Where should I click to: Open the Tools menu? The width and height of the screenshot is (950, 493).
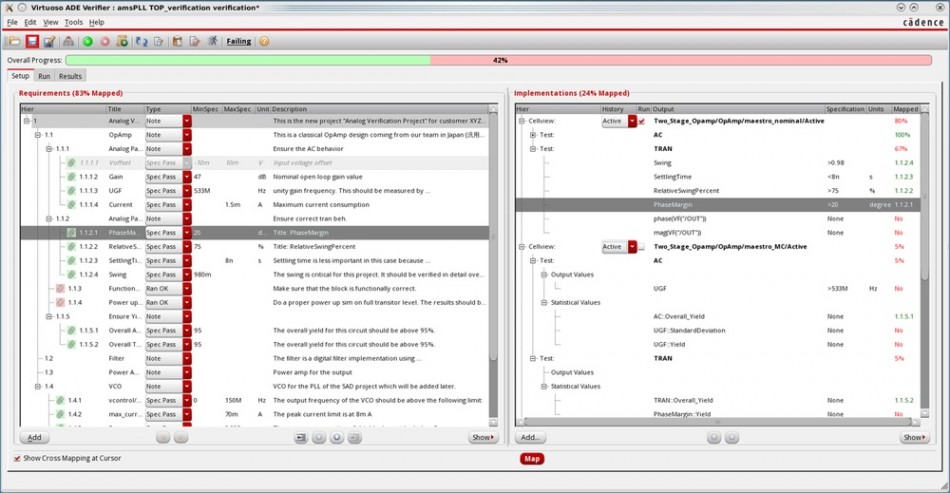[73, 22]
